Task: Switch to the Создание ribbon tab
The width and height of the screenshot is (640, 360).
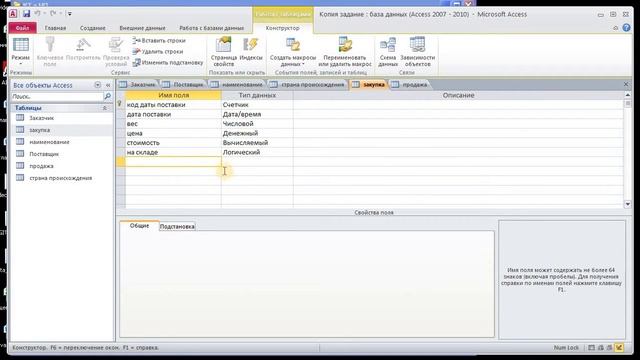Action: click(x=93, y=28)
